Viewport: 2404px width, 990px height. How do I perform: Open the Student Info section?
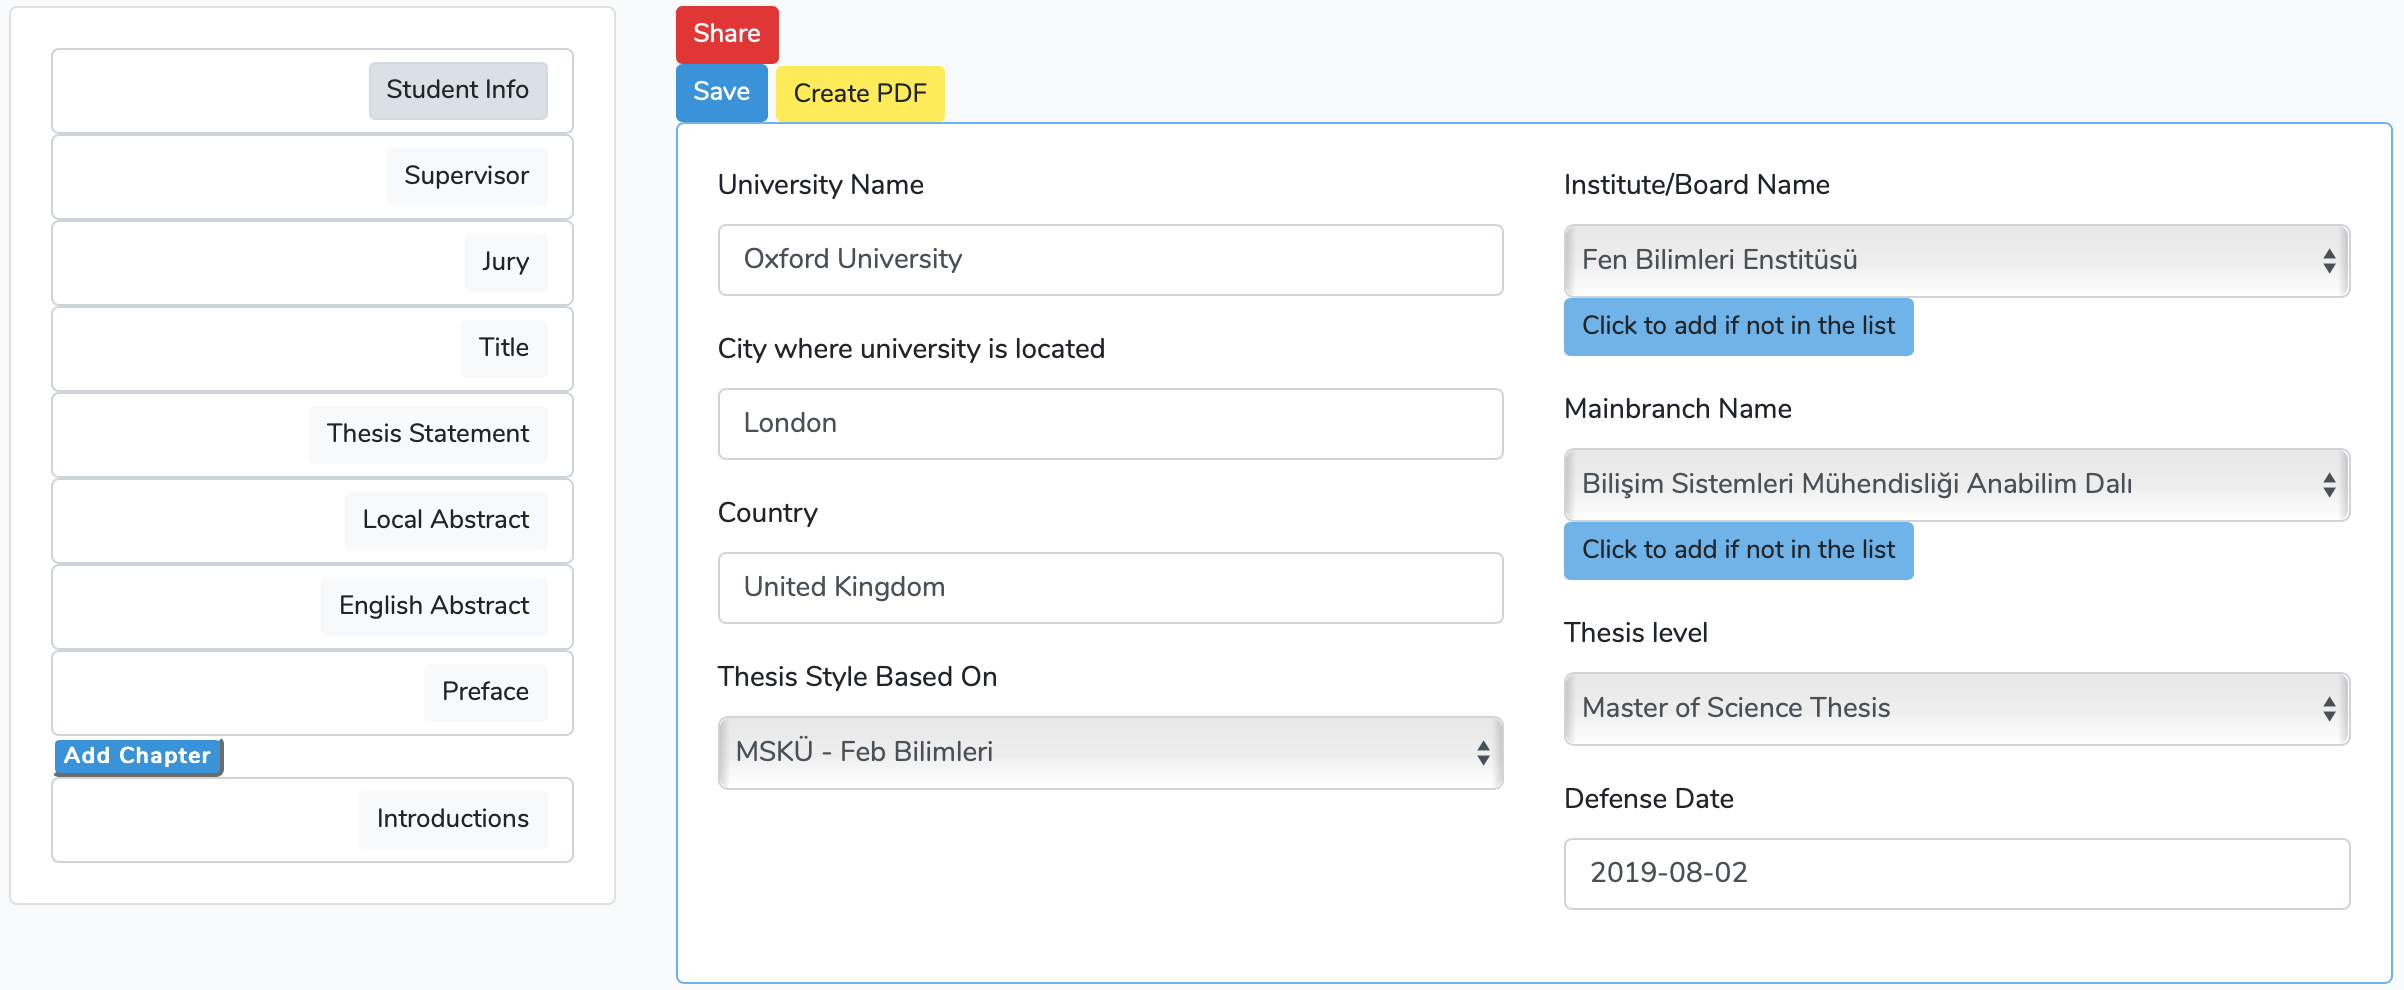coord(457,90)
